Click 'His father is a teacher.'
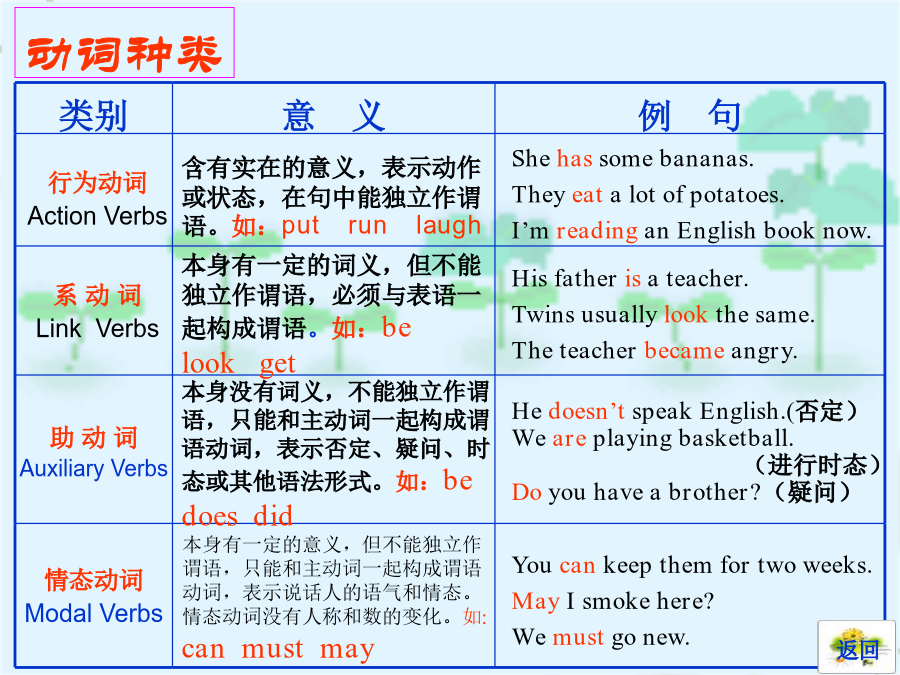Viewport: 900px width, 675px height. (630, 278)
